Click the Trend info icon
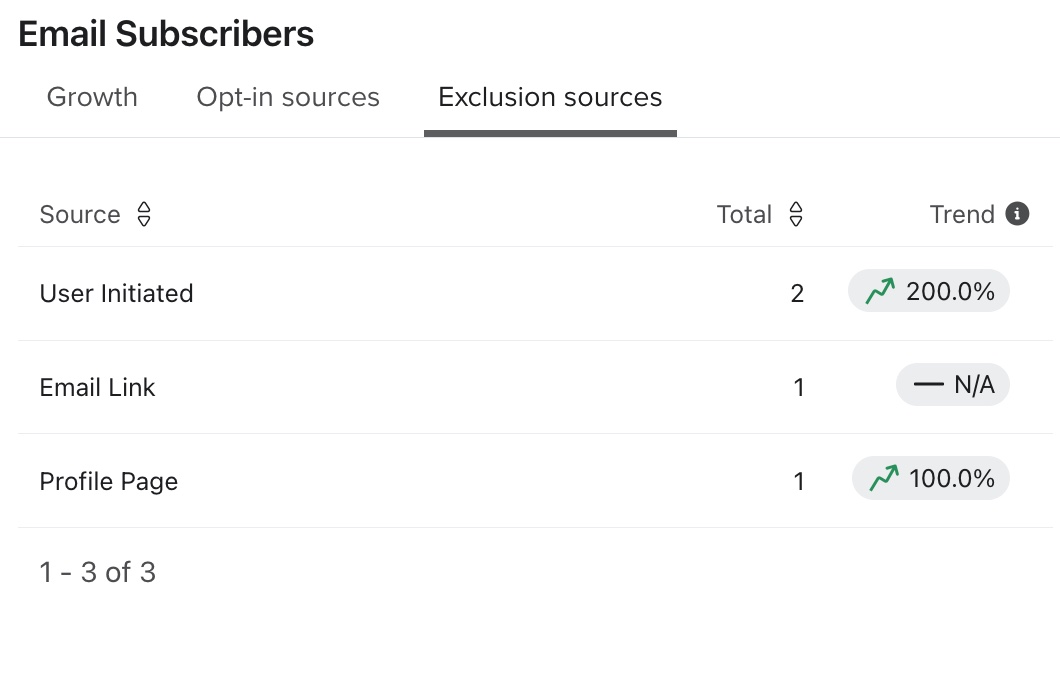The width and height of the screenshot is (1060, 674). click(1017, 214)
